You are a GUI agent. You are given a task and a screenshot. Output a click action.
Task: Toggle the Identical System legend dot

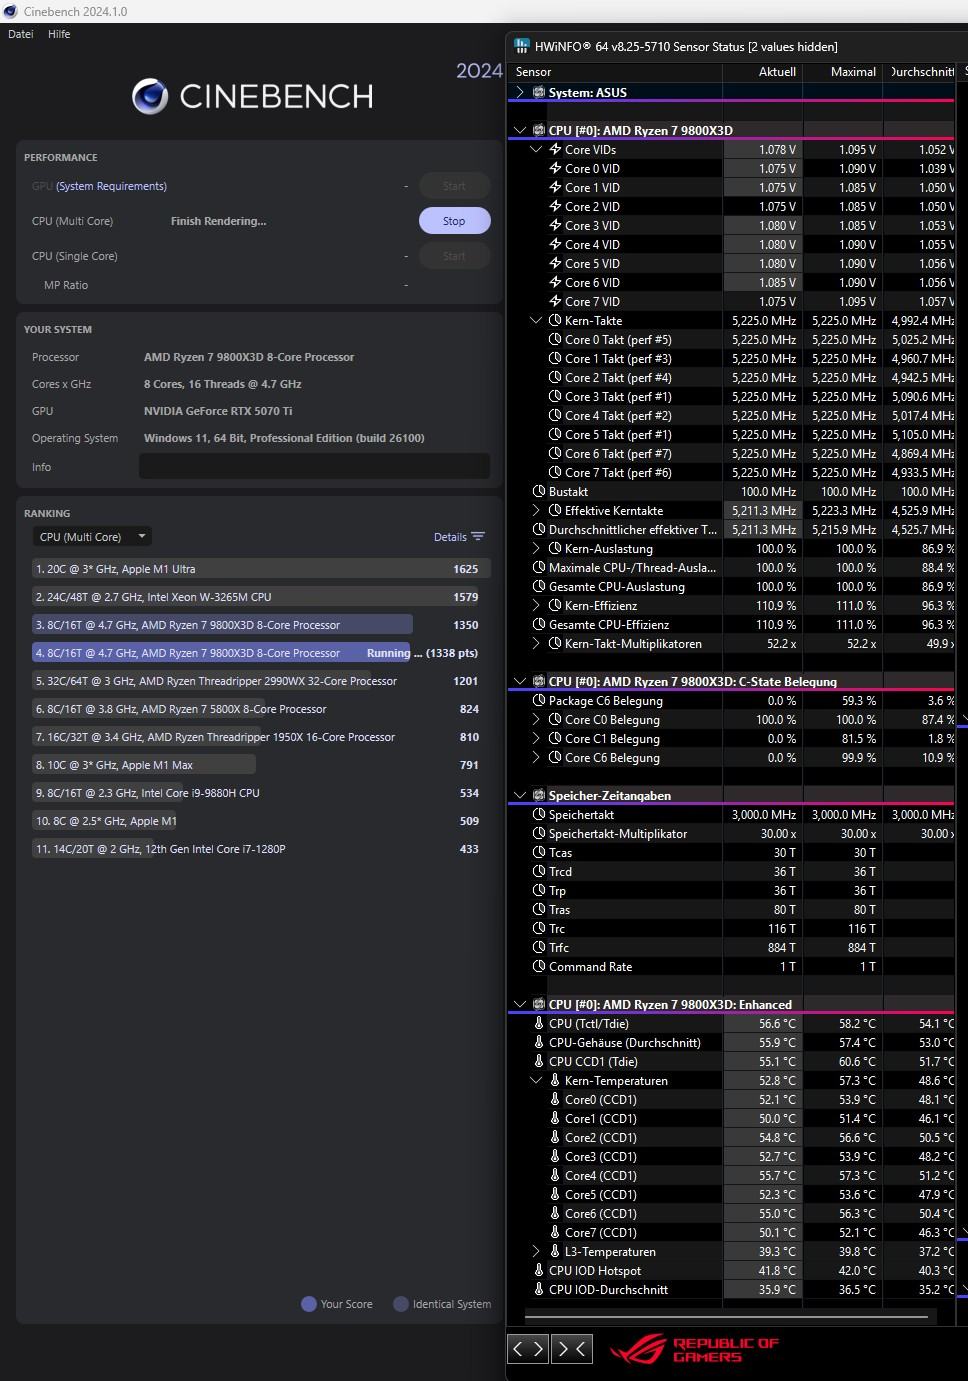tap(401, 1304)
